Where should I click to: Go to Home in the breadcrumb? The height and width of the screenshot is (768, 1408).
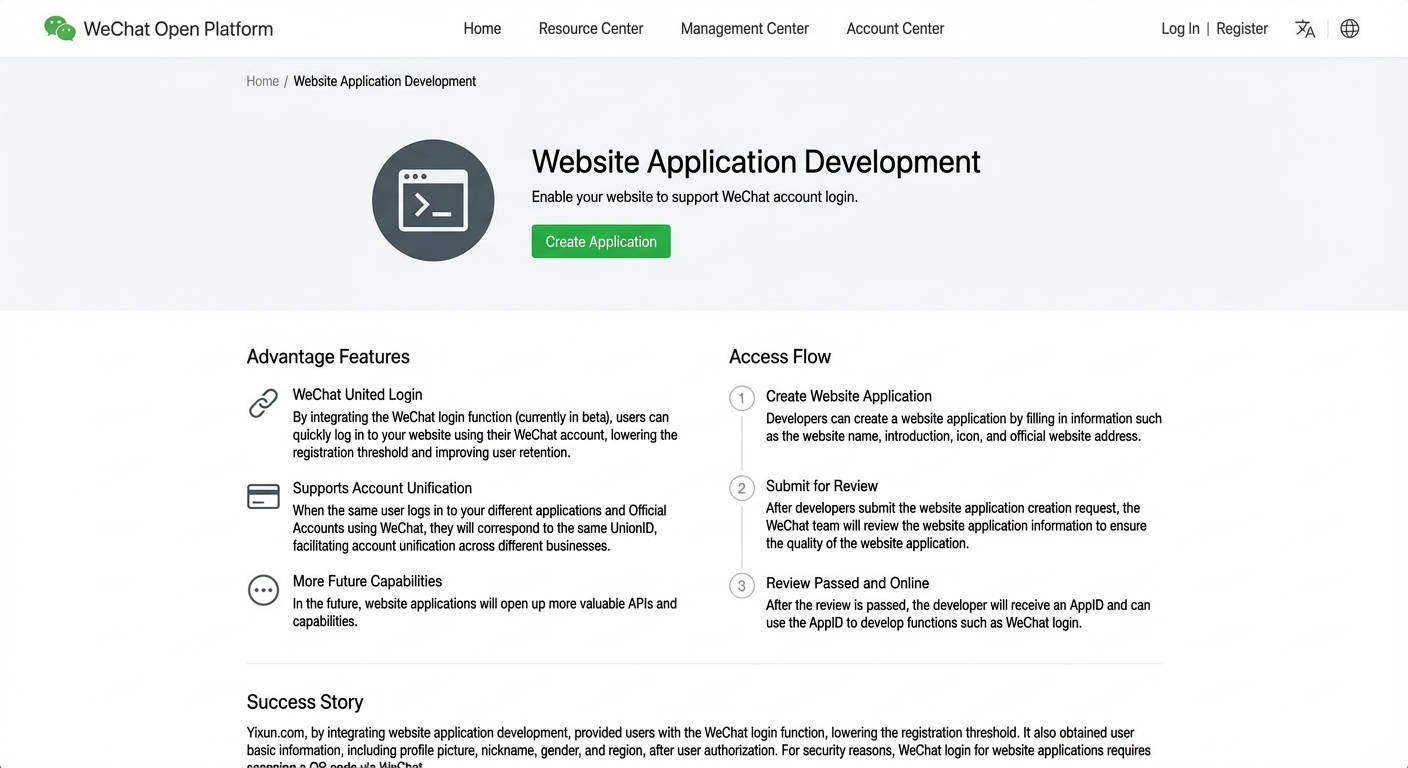pyautogui.click(x=263, y=81)
